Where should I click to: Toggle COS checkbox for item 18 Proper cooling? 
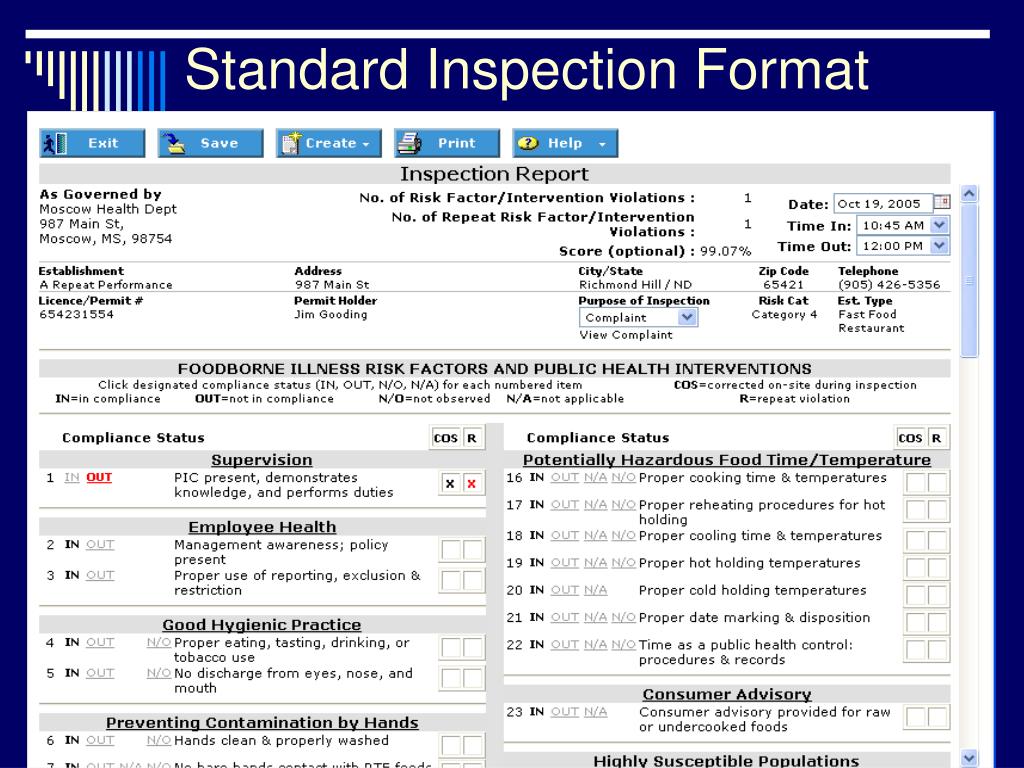916,541
